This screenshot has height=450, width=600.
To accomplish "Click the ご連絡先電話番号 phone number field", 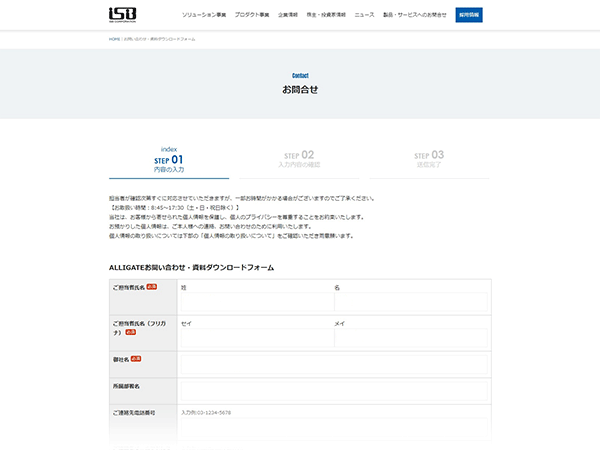I will coord(332,424).
